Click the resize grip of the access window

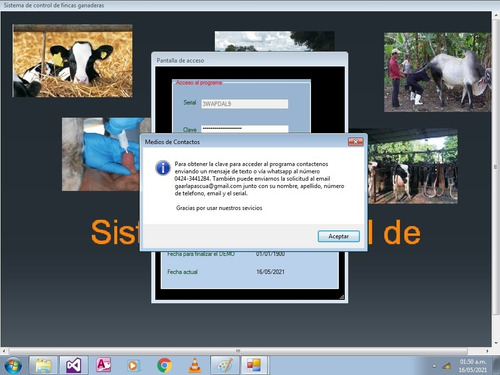tap(342, 297)
